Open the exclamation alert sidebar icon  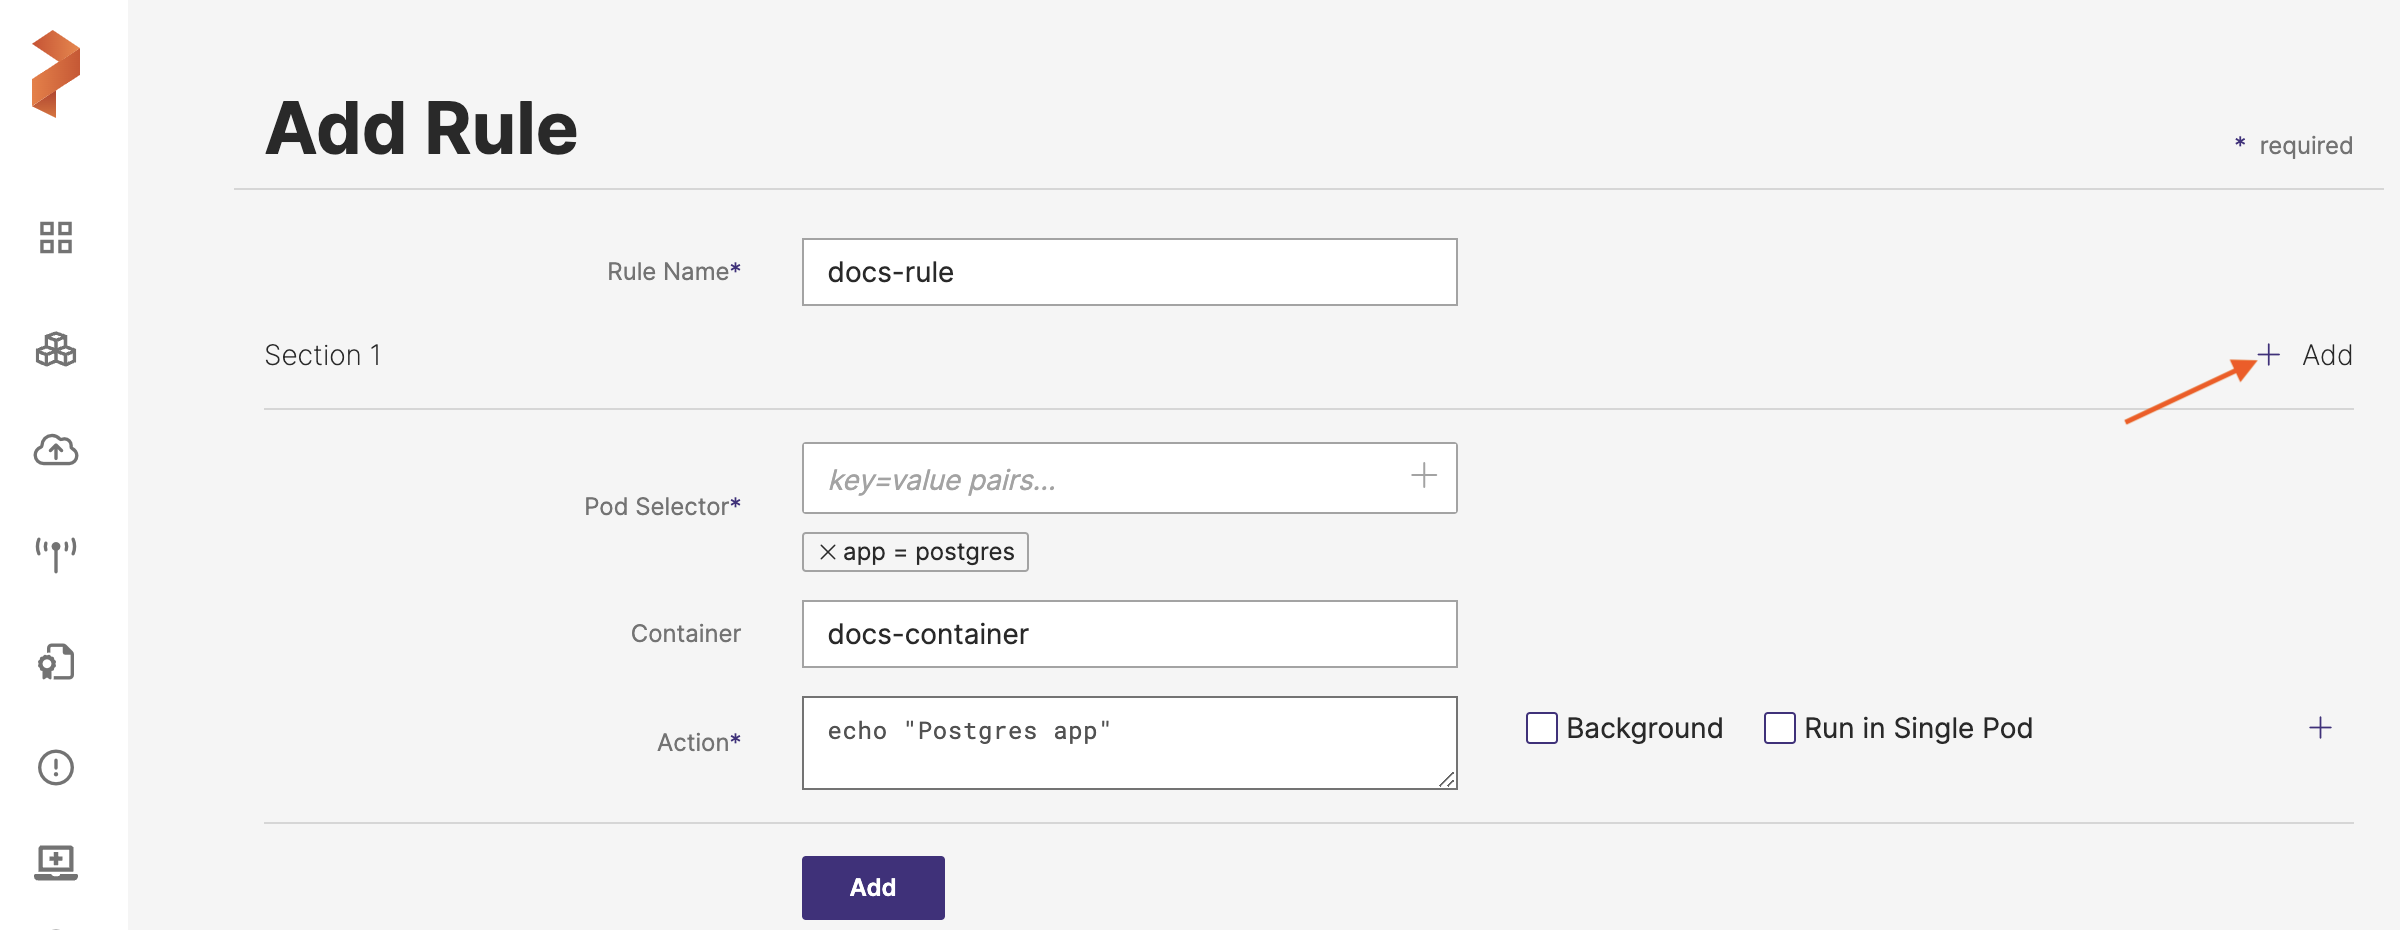[x=56, y=768]
